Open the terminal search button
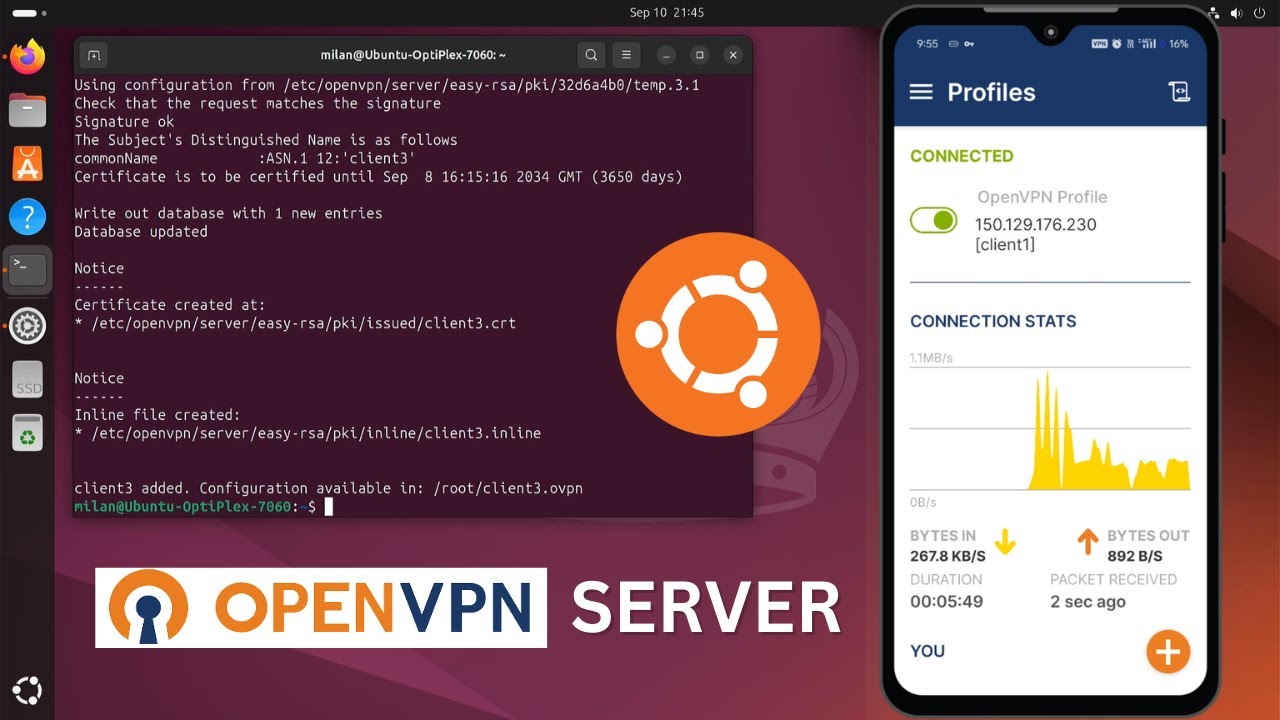The width and height of the screenshot is (1280, 720). pyautogui.click(x=591, y=55)
